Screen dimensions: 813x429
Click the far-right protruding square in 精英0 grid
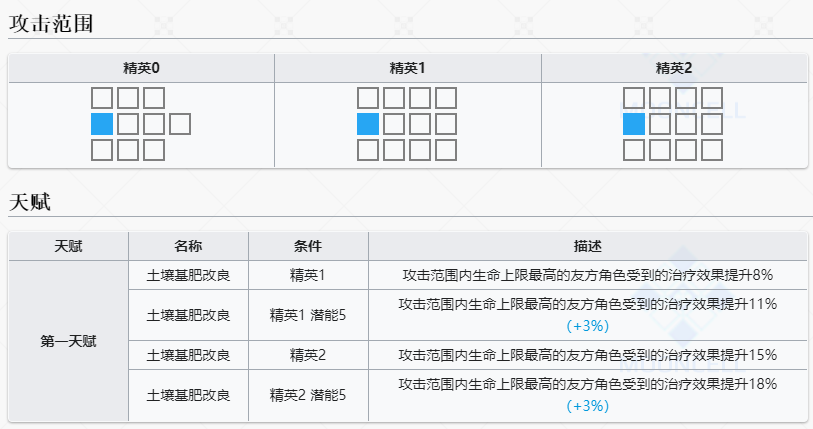(180, 124)
